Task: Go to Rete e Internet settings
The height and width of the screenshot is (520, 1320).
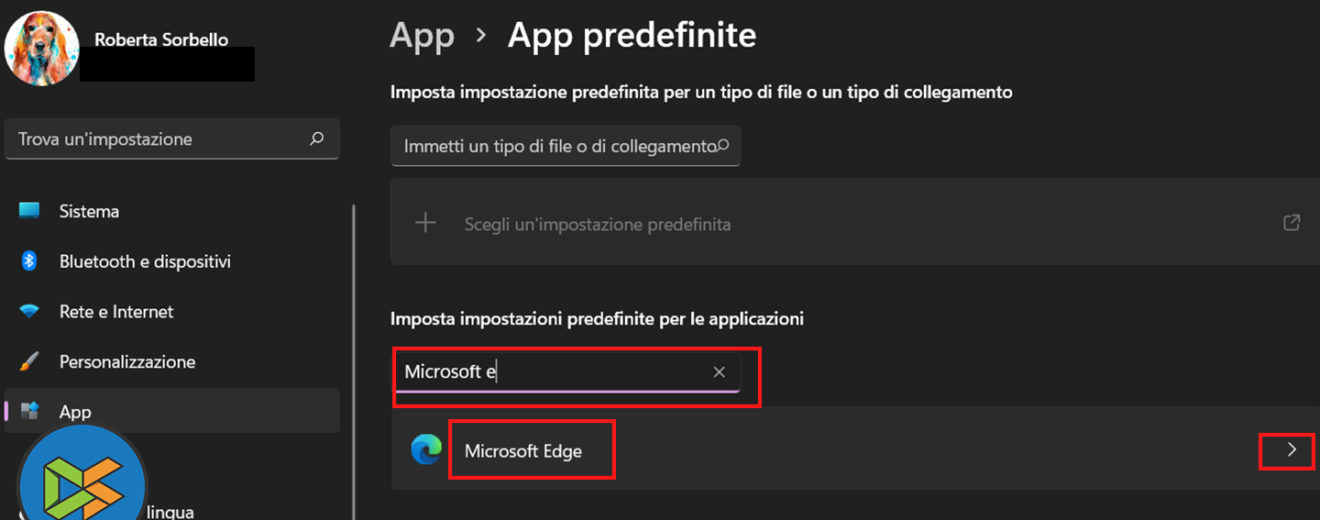Action: pyautogui.click(x=116, y=311)
